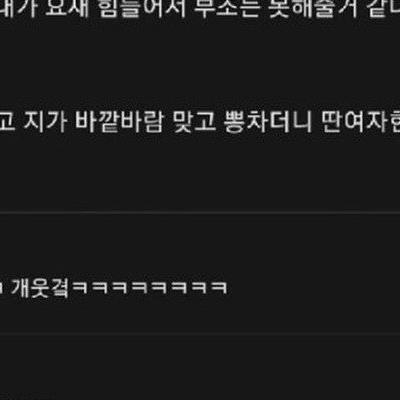This screenshot has height=400, width=400.
Task: Click the word 힘들어서 in top line
Action: pos(142,8)
